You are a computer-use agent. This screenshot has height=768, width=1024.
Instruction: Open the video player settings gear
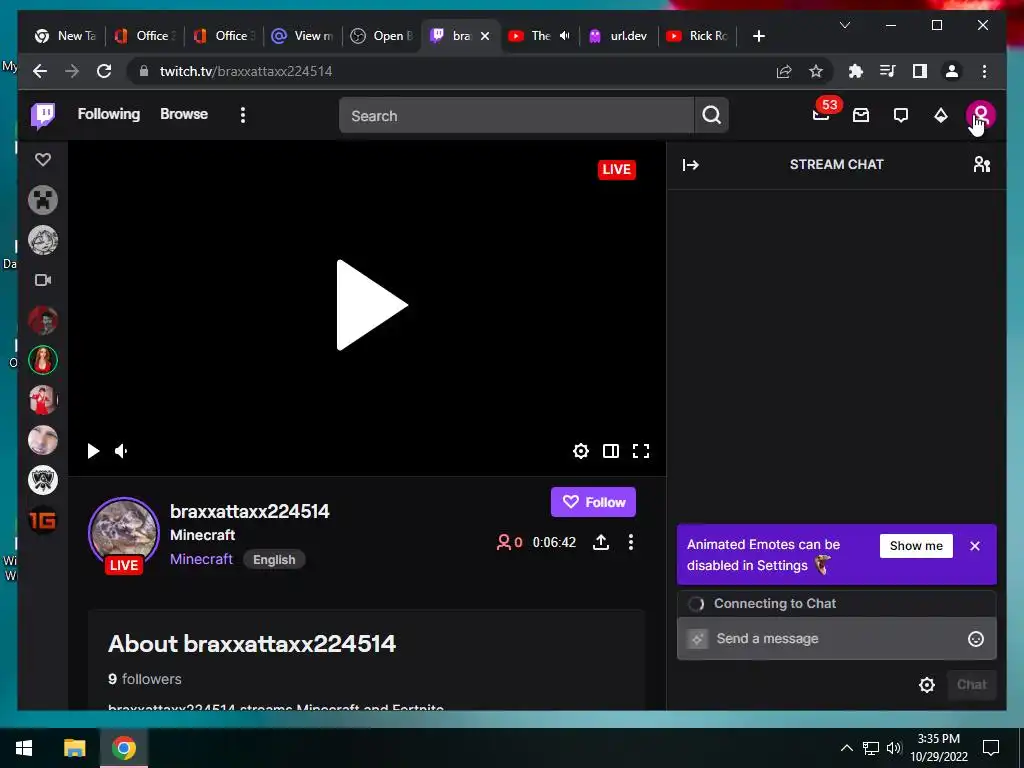pyautogui.click(x=581, y=451)
